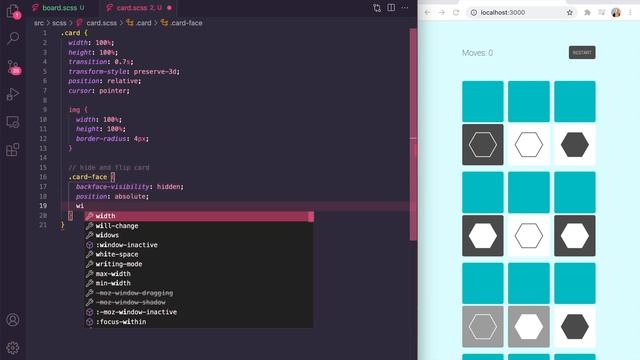Select ':-moz-window-inactive' suggestion
Image resolution: width=640 pixels, height=360 pixels.
click(199, 312)
